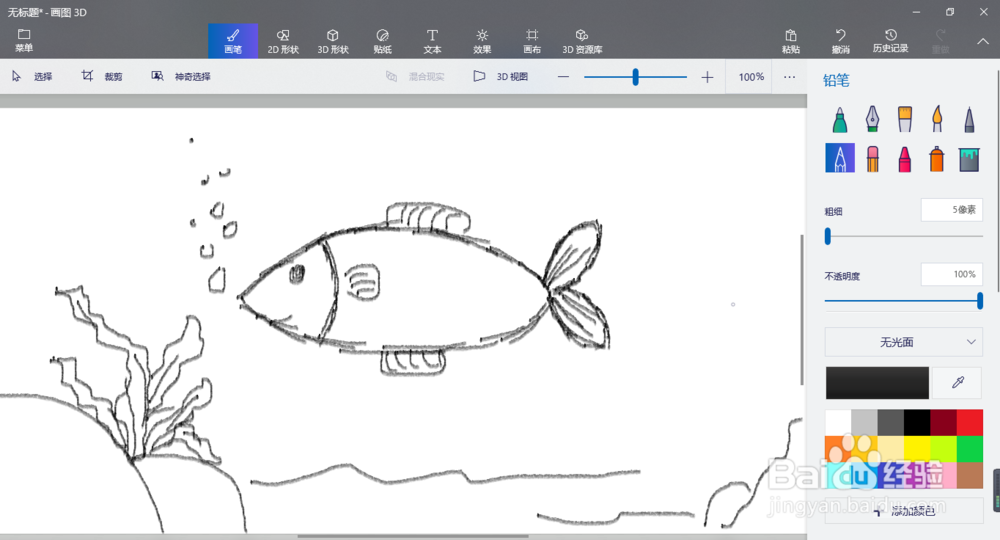
Task: Choose the green color swatch
Action: pyautogui.click(x=969, y=449)
